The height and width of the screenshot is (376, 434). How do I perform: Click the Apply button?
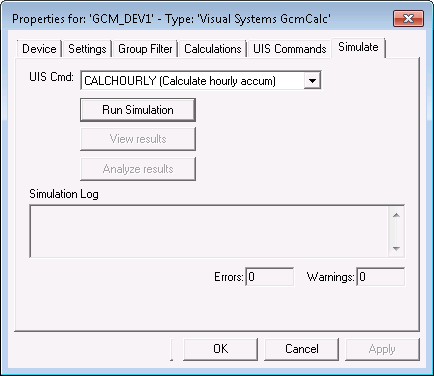click(x=382, y=349)
